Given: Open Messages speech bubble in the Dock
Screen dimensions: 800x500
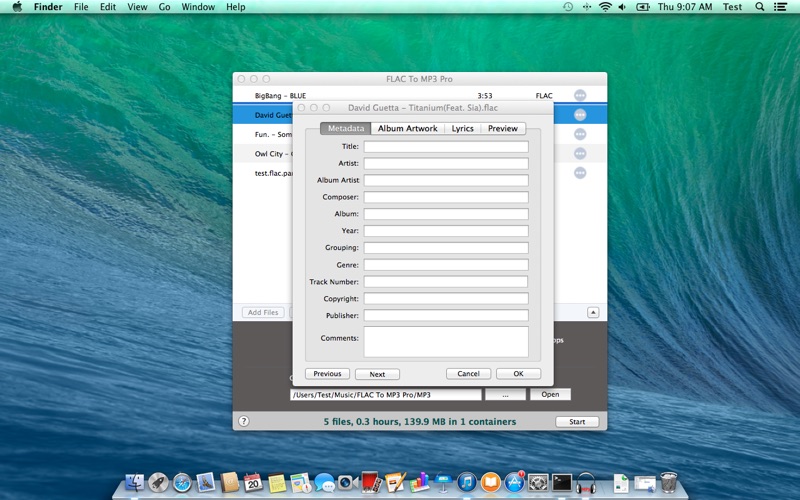Looking at the screenshot, I should tap(324, 482).
